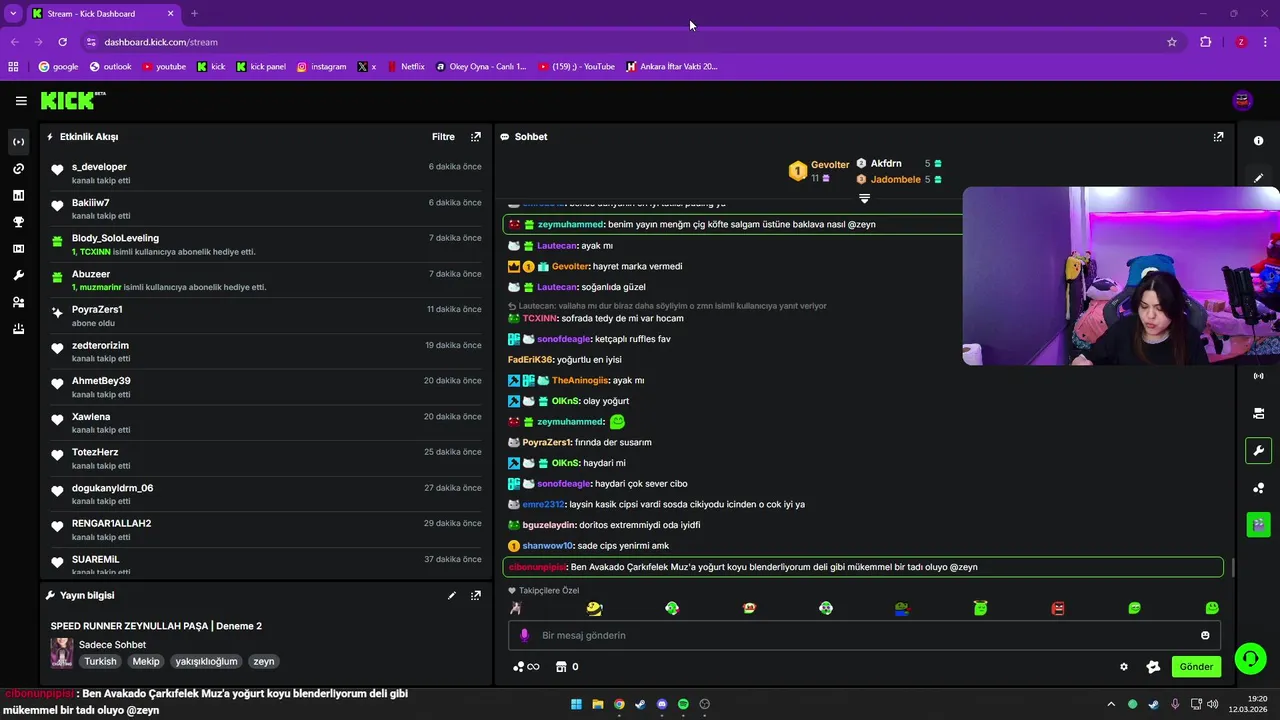This screenshot has width=1280, height=720.
Task: Open the instagram bookmark
Action: pyautogui.click(x=321, y=67)
